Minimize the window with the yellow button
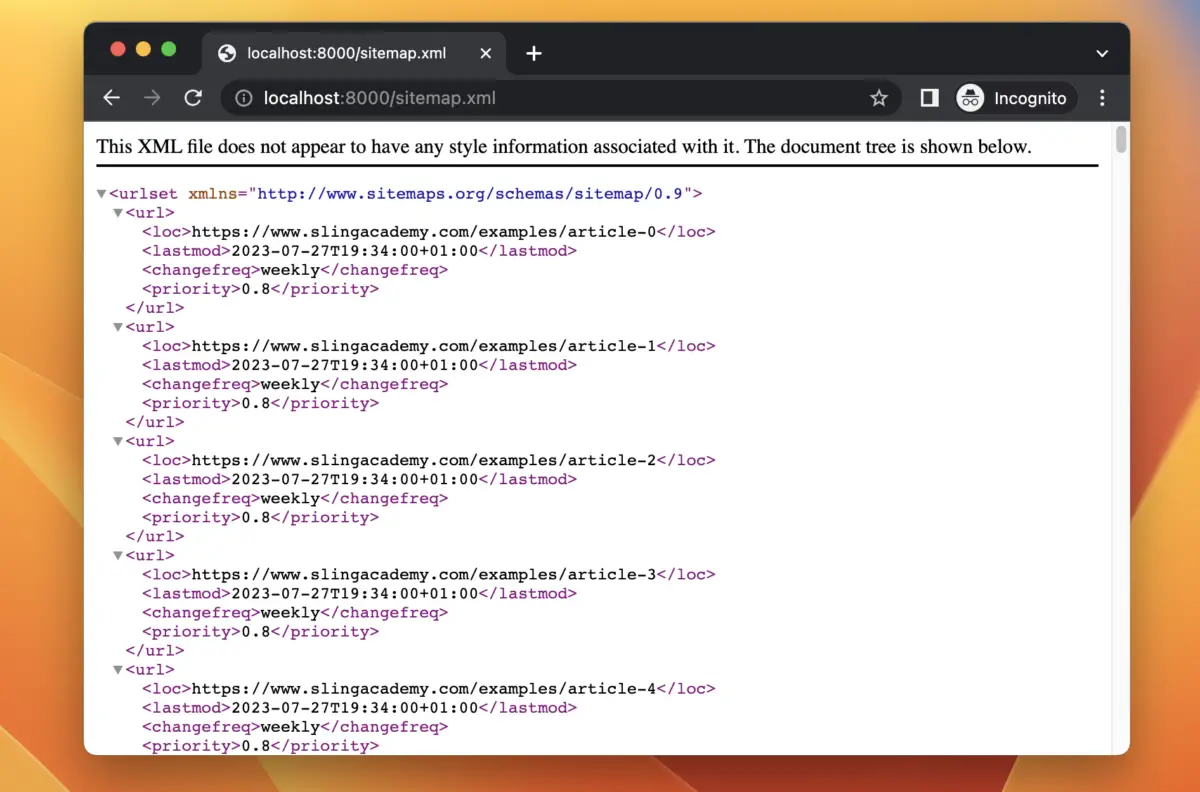 click(143, 50)
